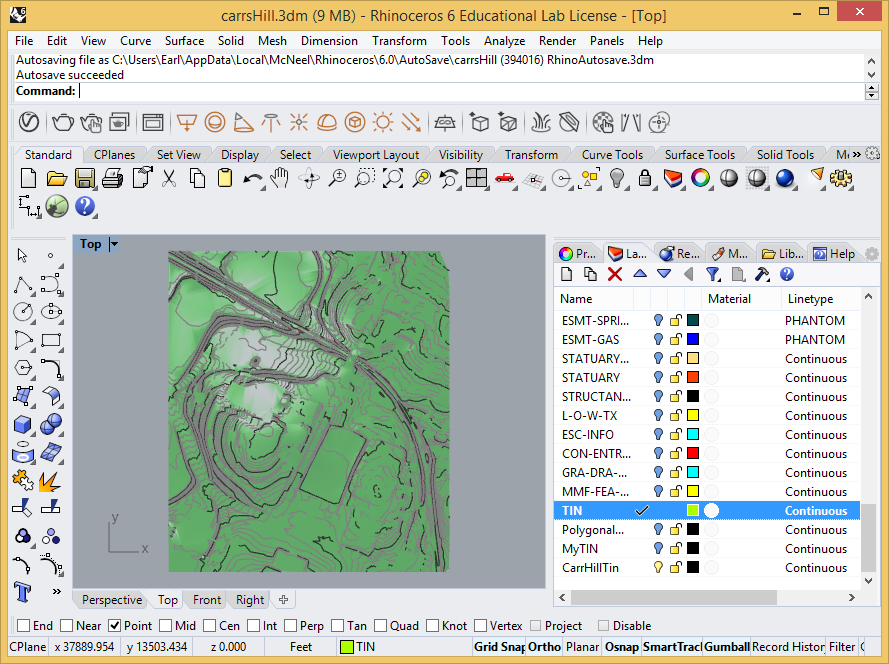Enable the Near osnap checkbox

tap(67, 625)
